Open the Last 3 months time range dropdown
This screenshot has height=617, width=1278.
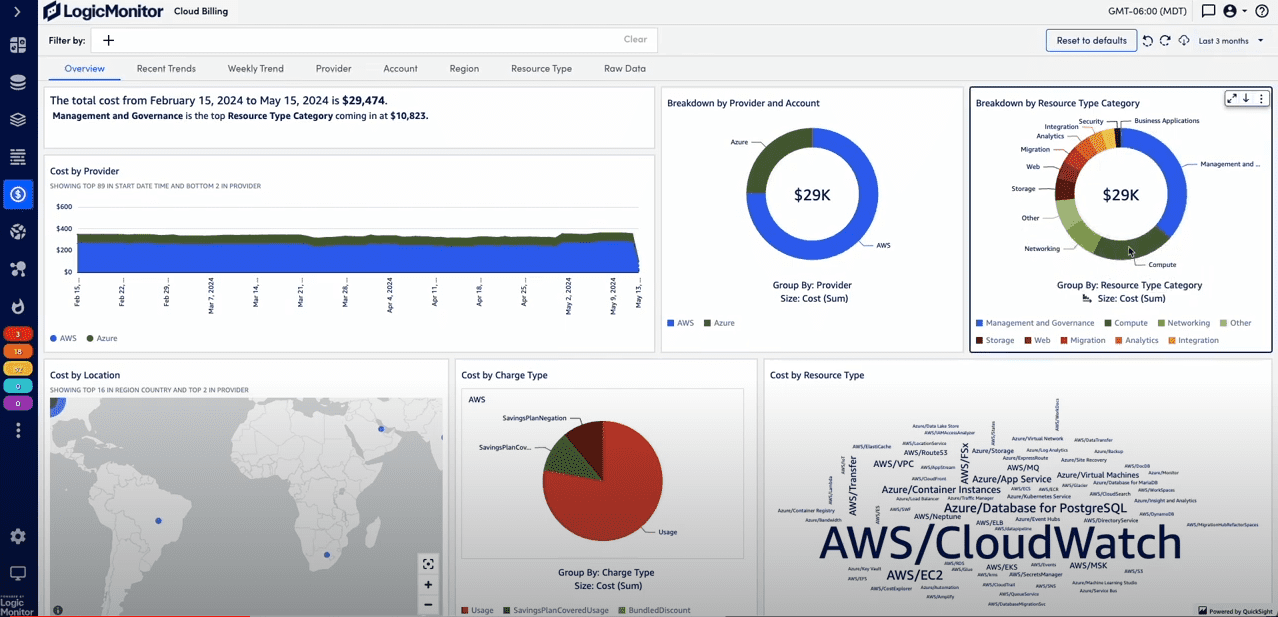coord(1231,41)
